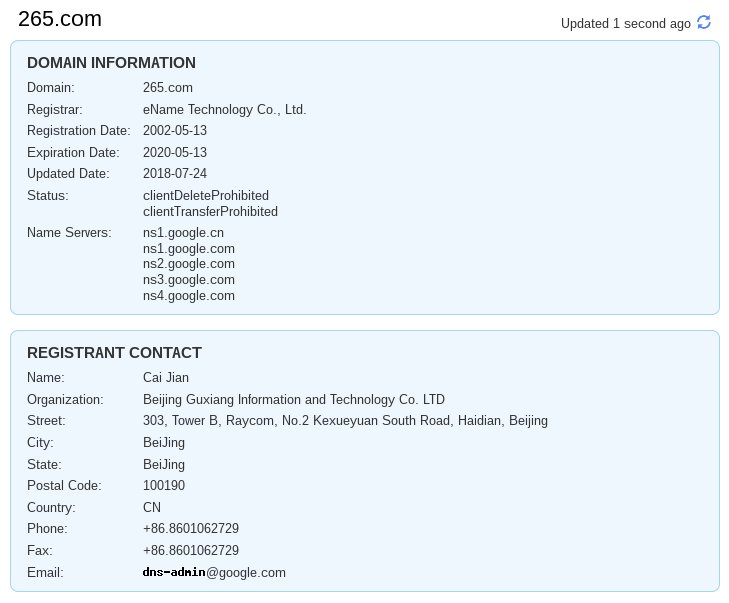The image size is (729, 603).
Task: Click organization Beijing Guxiang Information and Technology
Action: (294, 399)
